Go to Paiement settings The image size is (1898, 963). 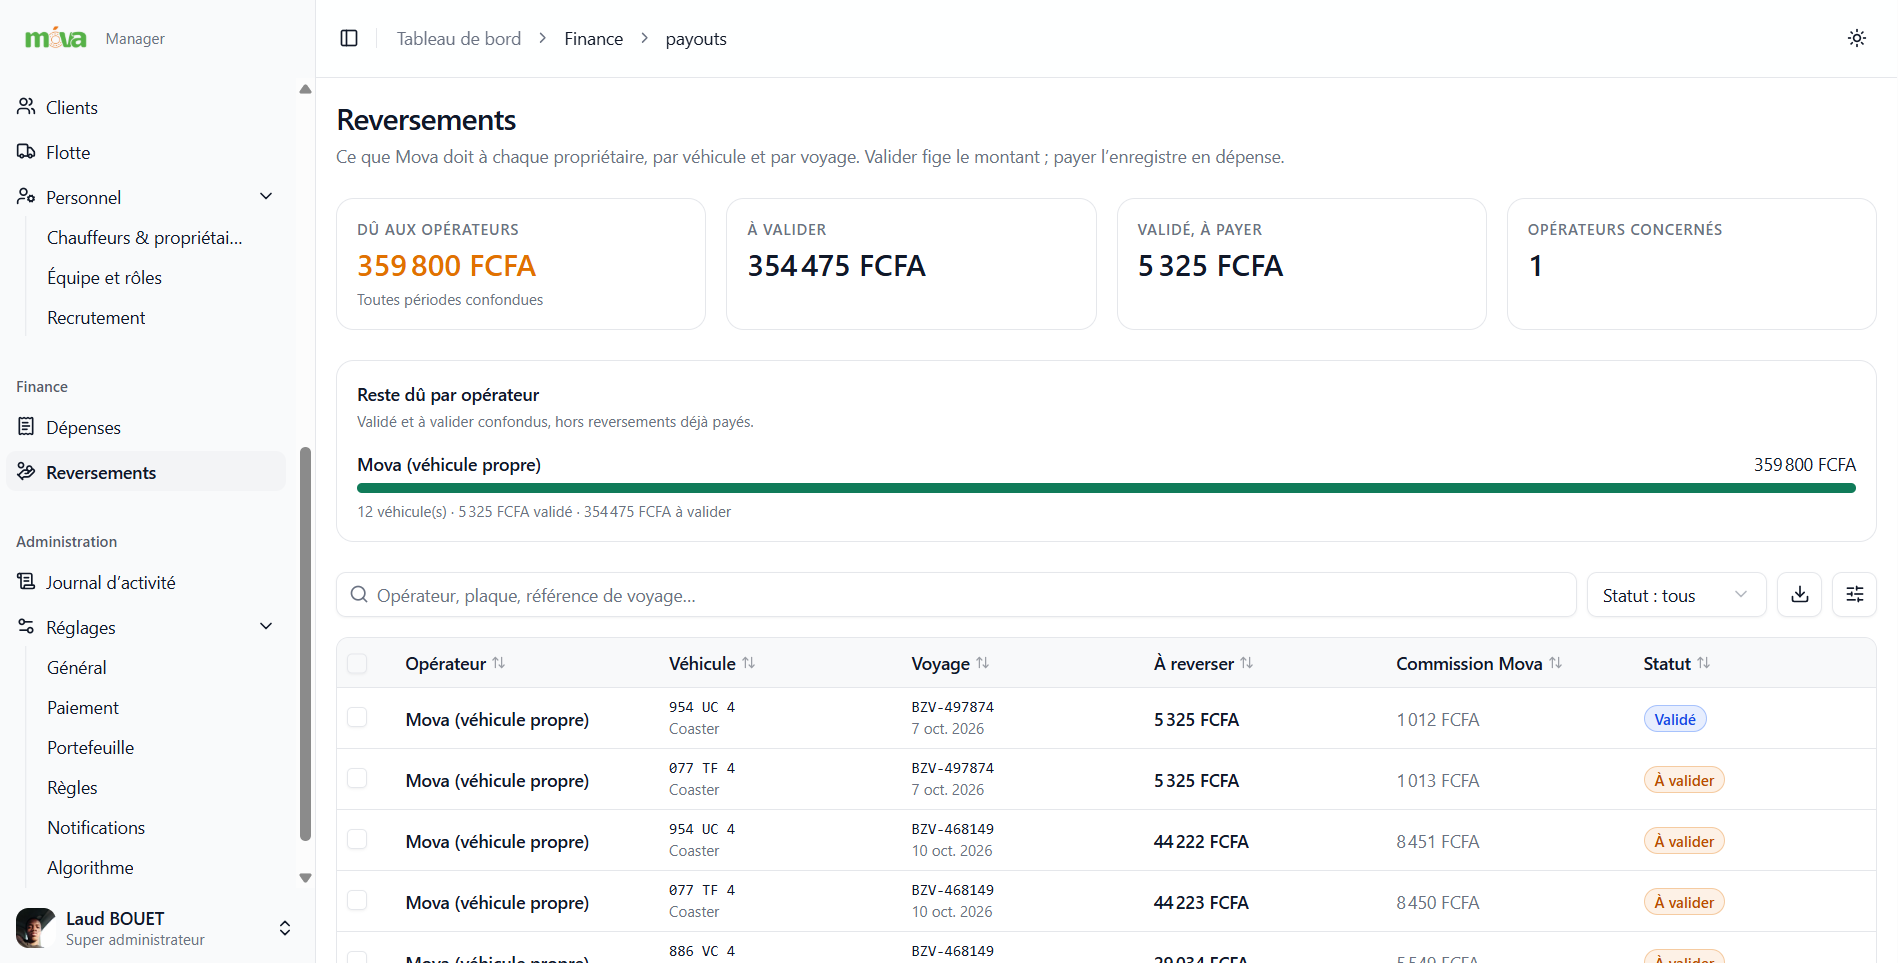click(83, 707)
